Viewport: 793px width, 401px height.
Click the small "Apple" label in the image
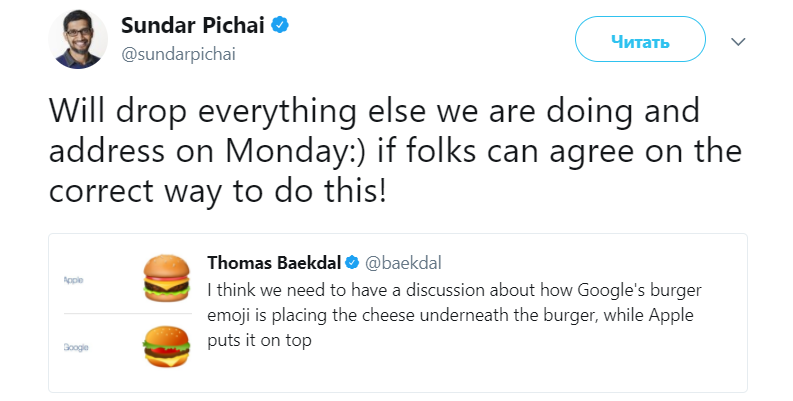(72, 280)
